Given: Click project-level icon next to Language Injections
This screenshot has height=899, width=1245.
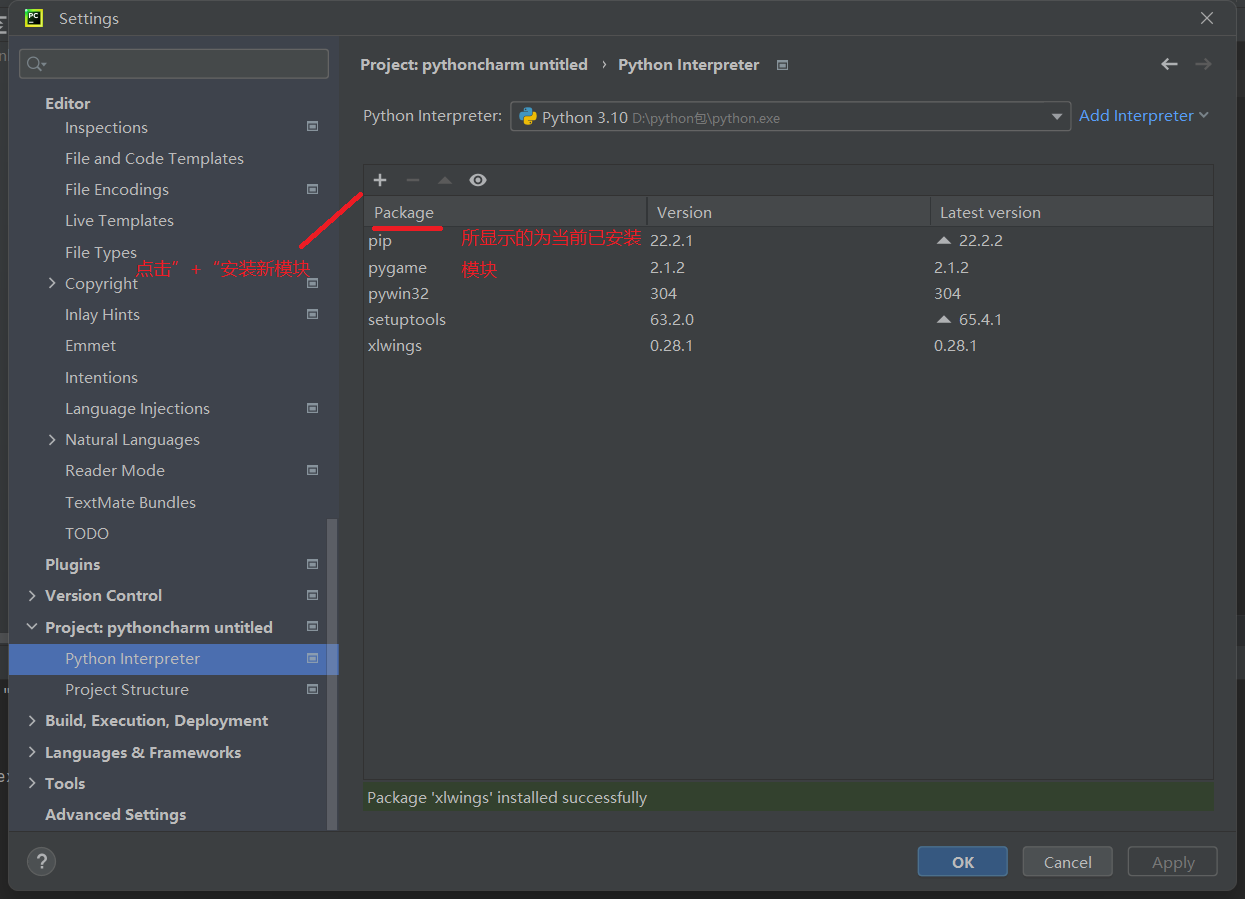Looking at the screenshot, I should tap(312, 408).
